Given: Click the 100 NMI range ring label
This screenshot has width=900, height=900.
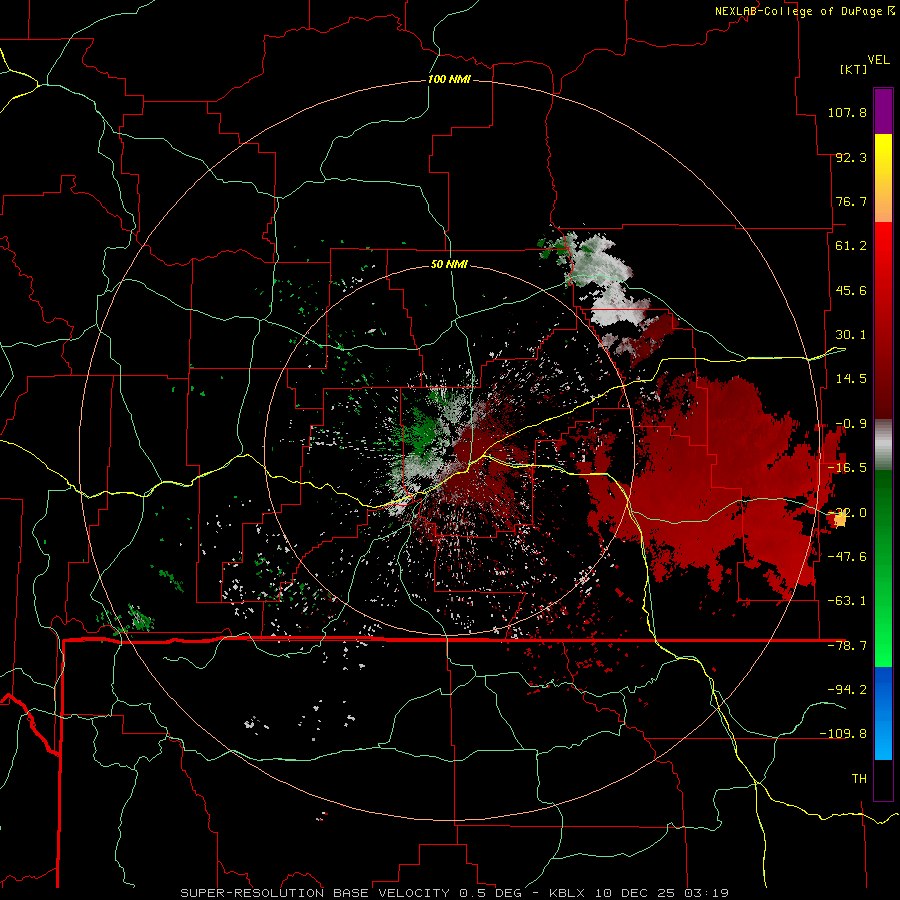Looking at the screenshot, I should [x=449, y=79].
